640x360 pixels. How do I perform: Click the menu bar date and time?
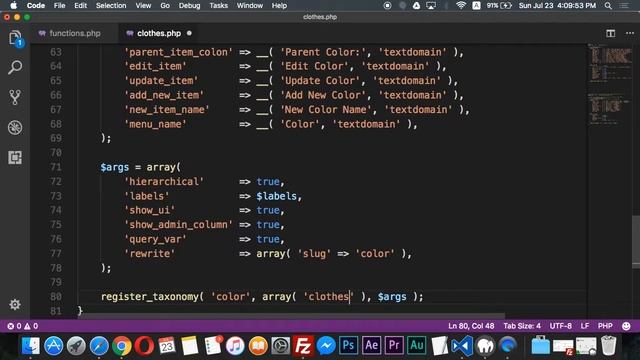point(557,6)
